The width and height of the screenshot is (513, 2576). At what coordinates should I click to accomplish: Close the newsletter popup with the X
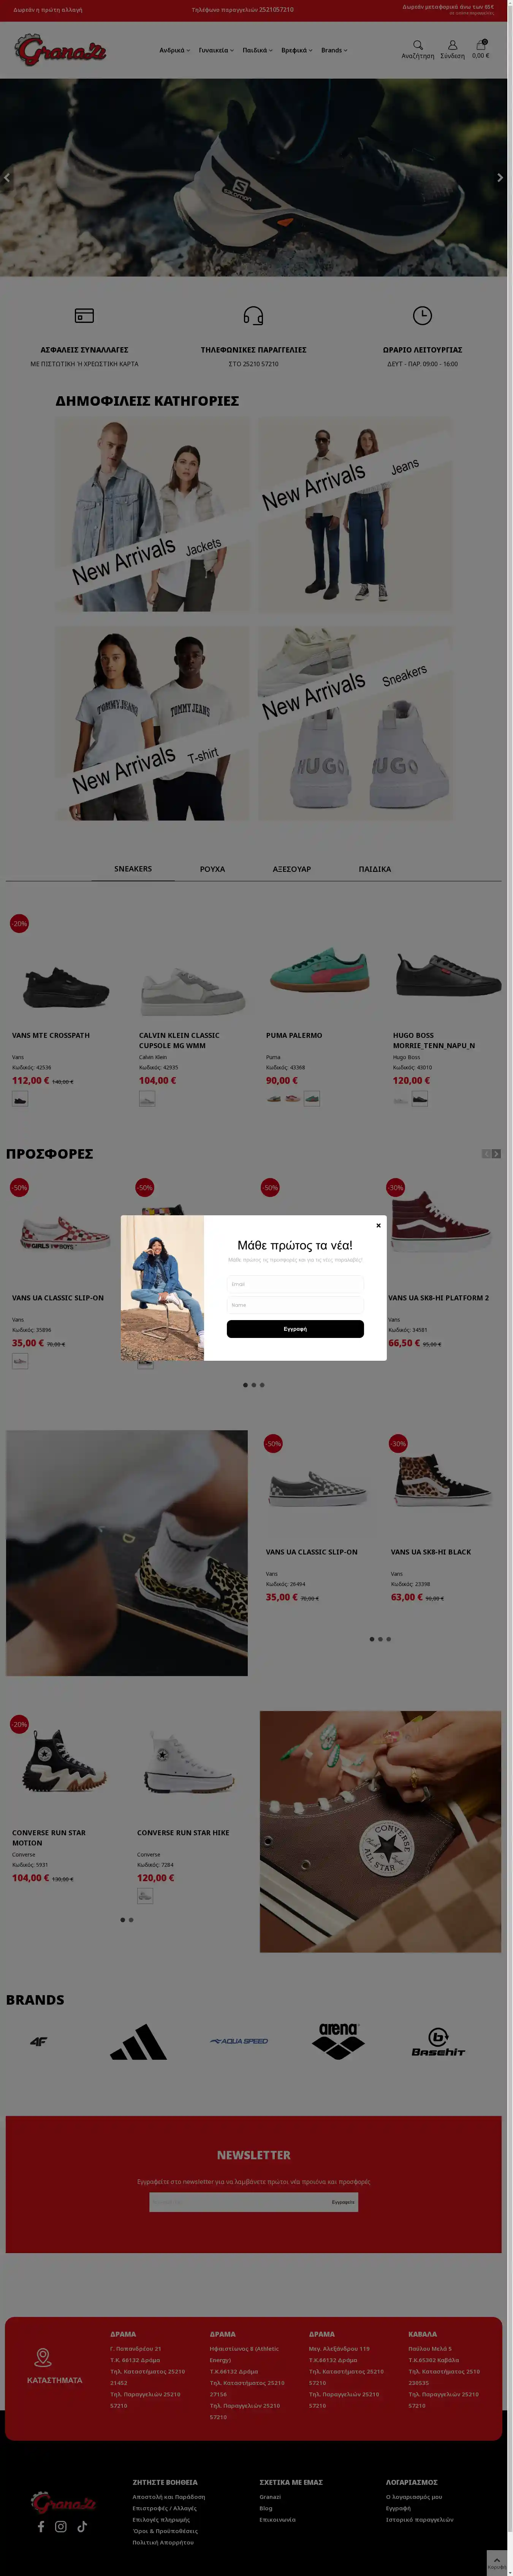point(378,1225)
